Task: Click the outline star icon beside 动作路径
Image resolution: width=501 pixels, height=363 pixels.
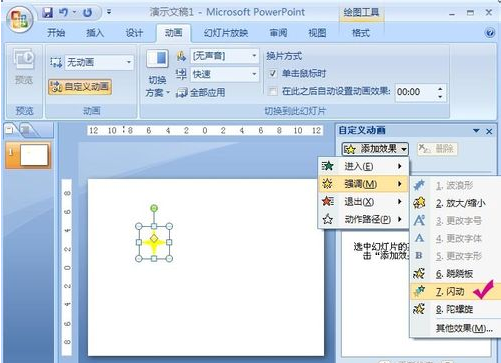Action: click(328, 219)
